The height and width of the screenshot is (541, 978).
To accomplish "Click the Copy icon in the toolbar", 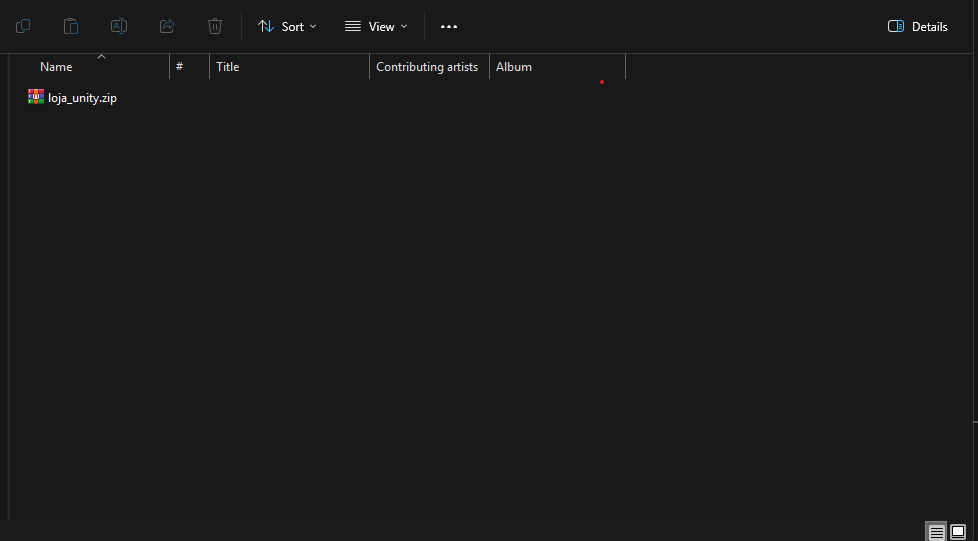I will point(23,26).
